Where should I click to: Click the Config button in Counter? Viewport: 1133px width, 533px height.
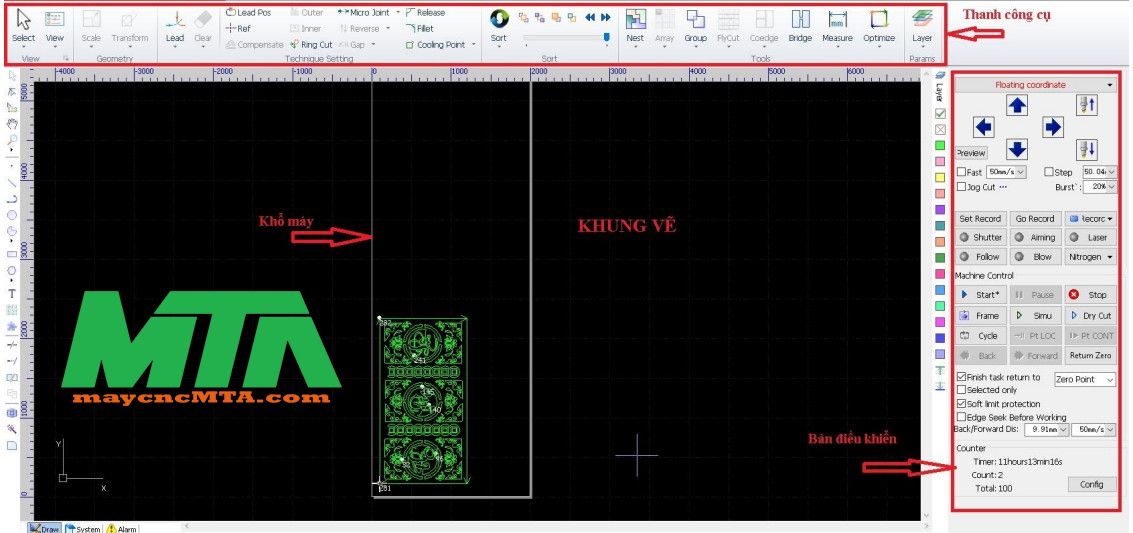click(x=1091, y=484)
